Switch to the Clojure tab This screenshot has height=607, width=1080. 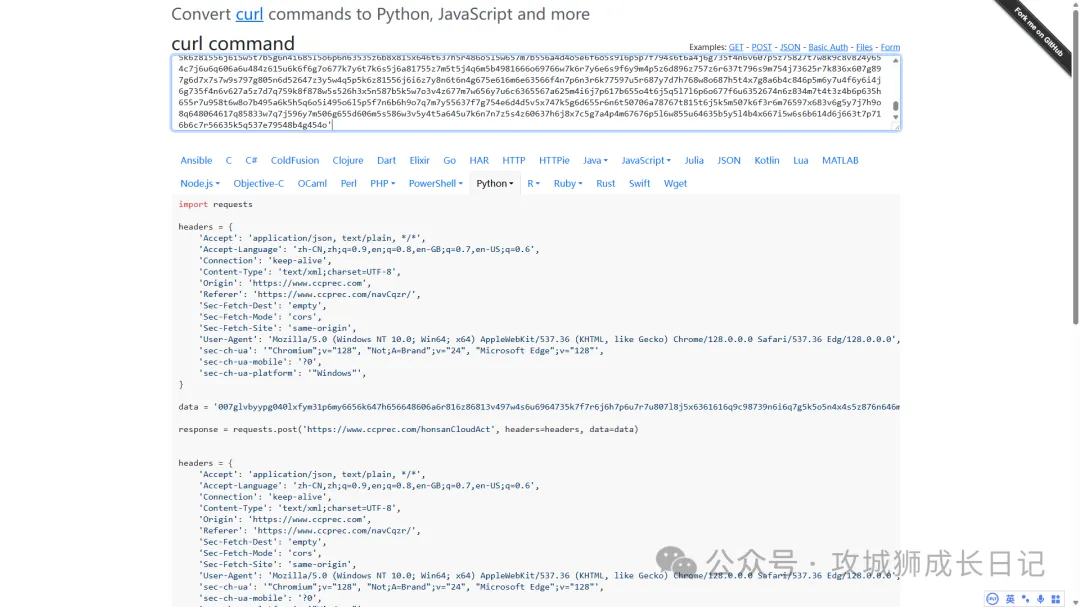348,160
